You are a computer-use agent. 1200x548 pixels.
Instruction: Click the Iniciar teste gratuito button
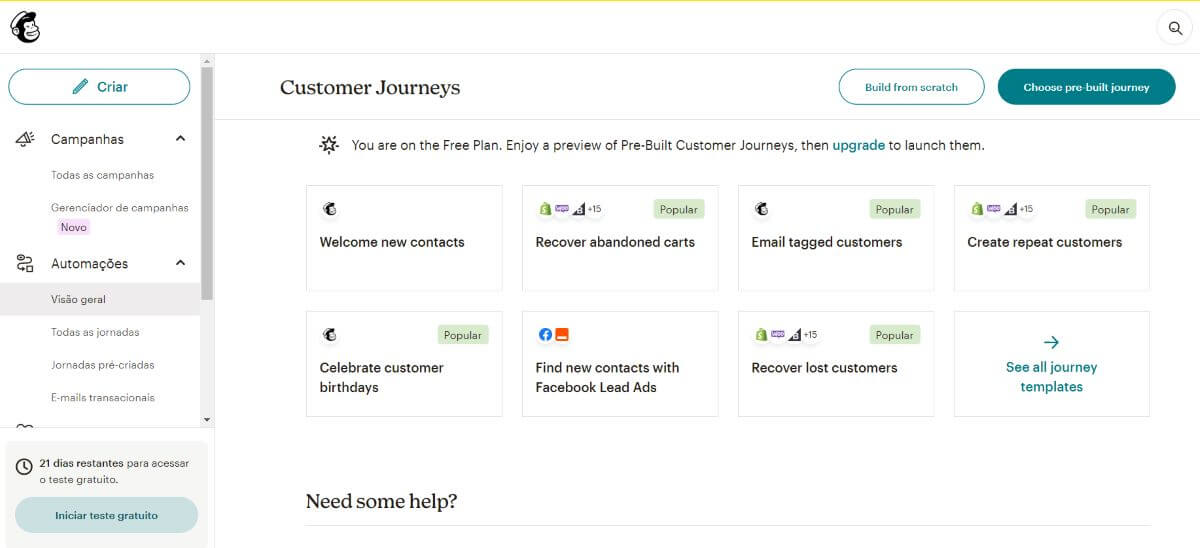(106, 515)
